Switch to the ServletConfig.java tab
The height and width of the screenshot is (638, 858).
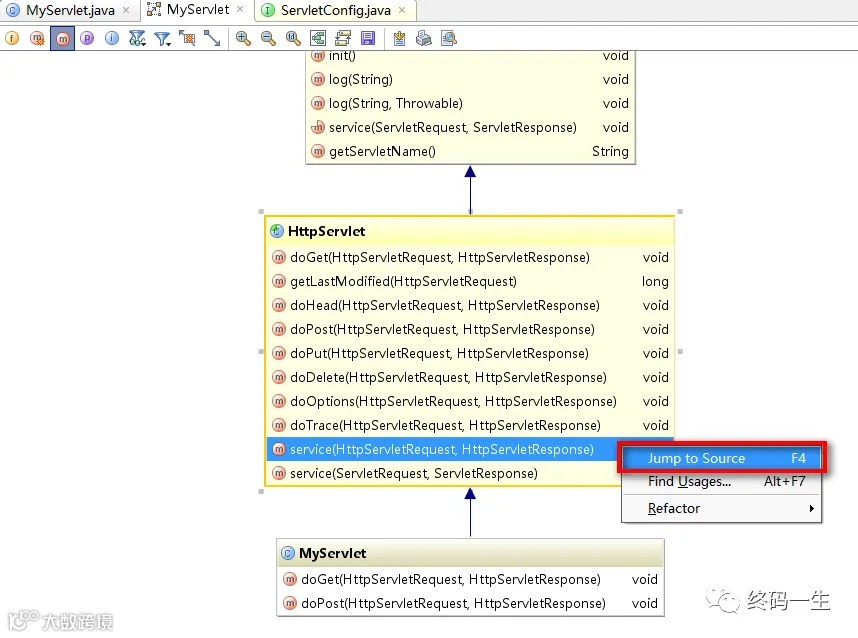point(335,10)
